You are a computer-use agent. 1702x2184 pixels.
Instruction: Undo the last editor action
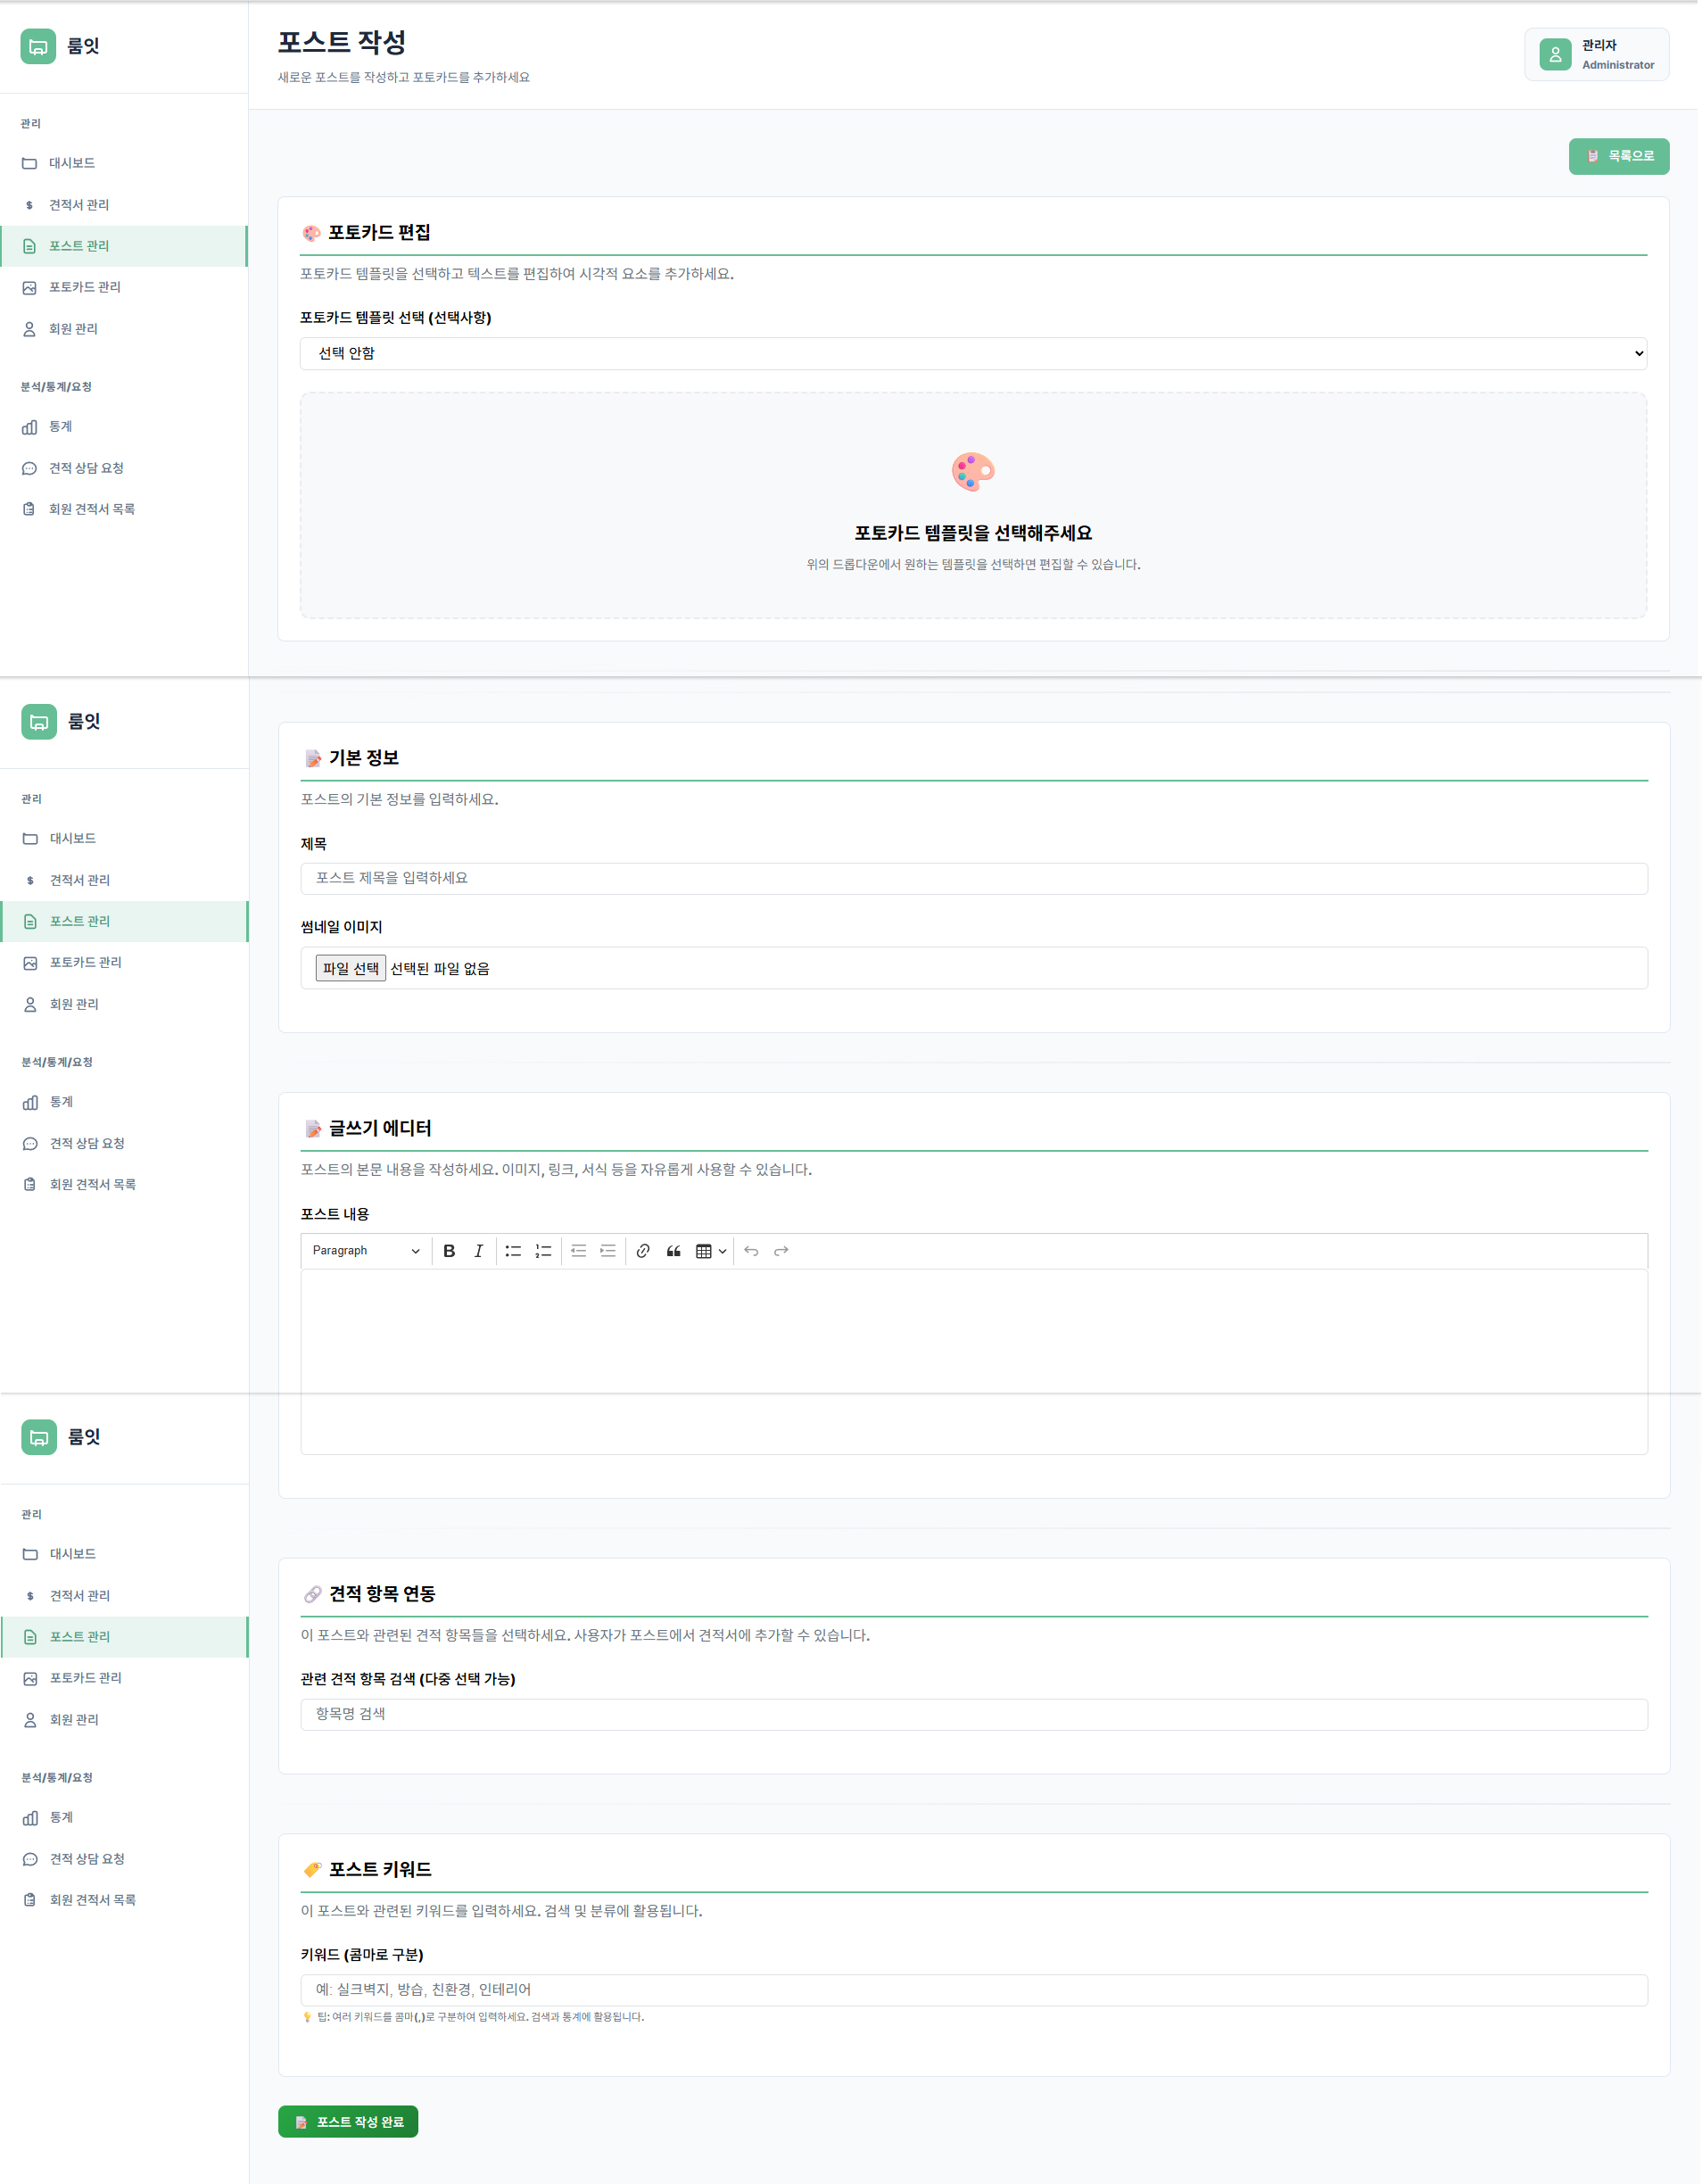click(751, 1251)
